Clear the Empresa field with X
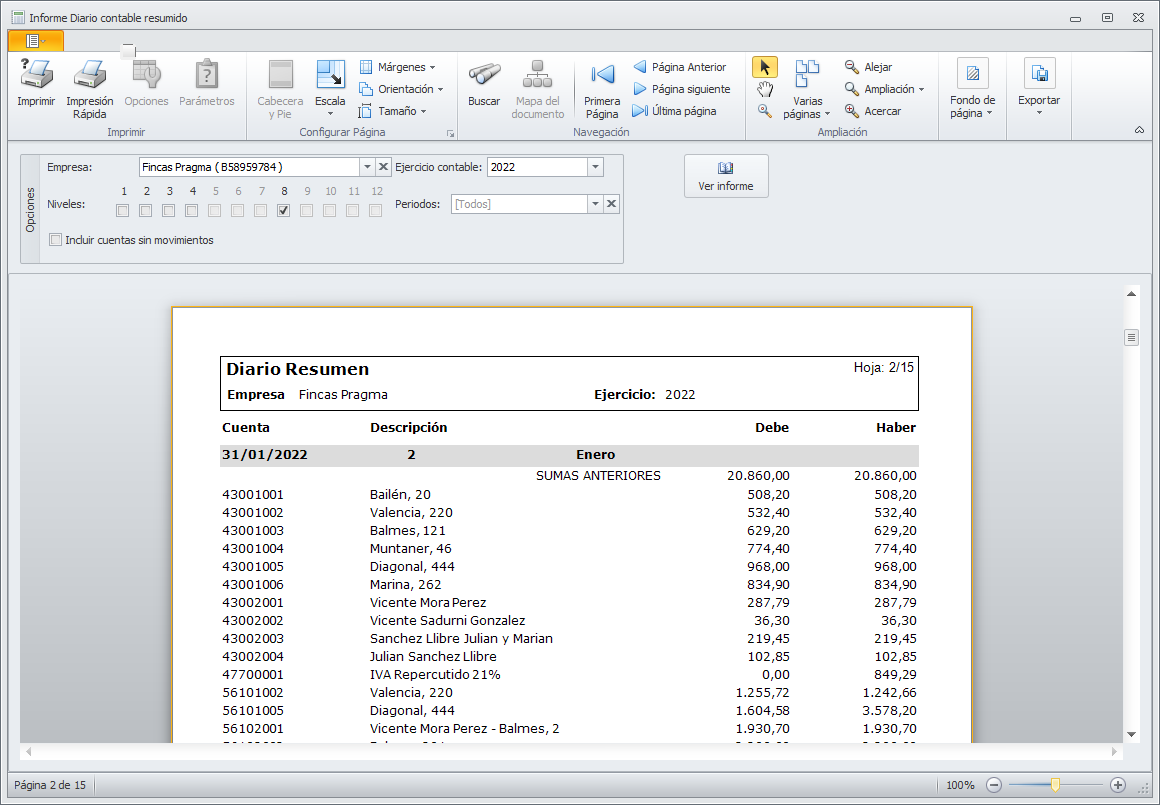Image resolution: width=1160 pixels, height=805 pixels. click(x=383, y=167)
